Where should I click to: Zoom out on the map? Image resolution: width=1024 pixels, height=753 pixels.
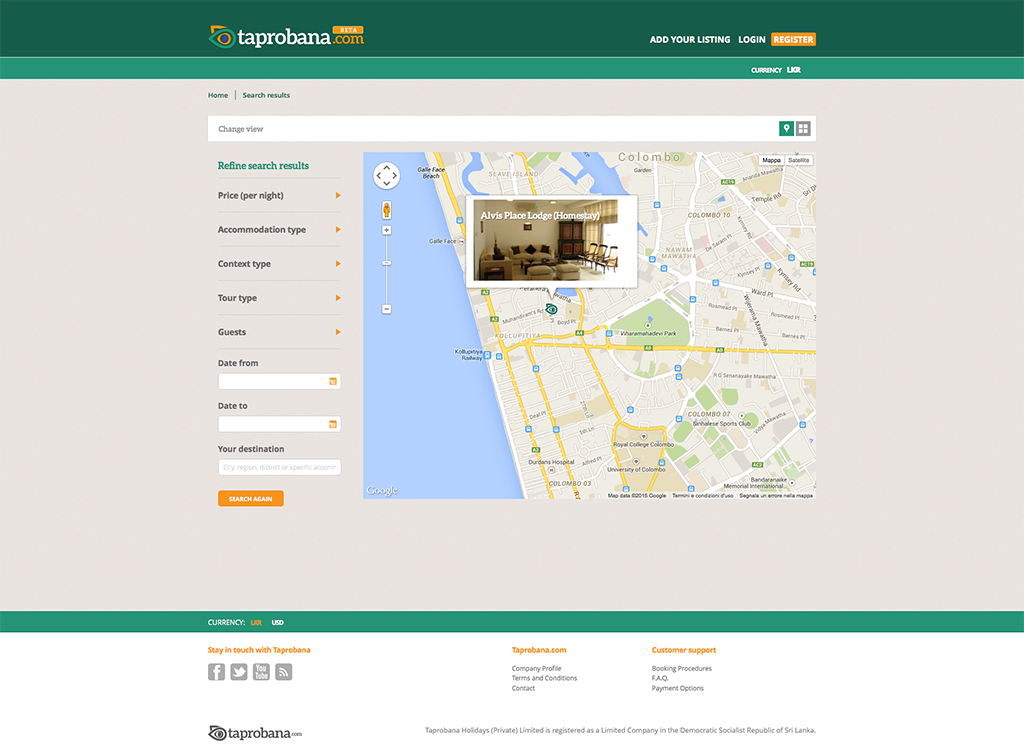point(387,309)
